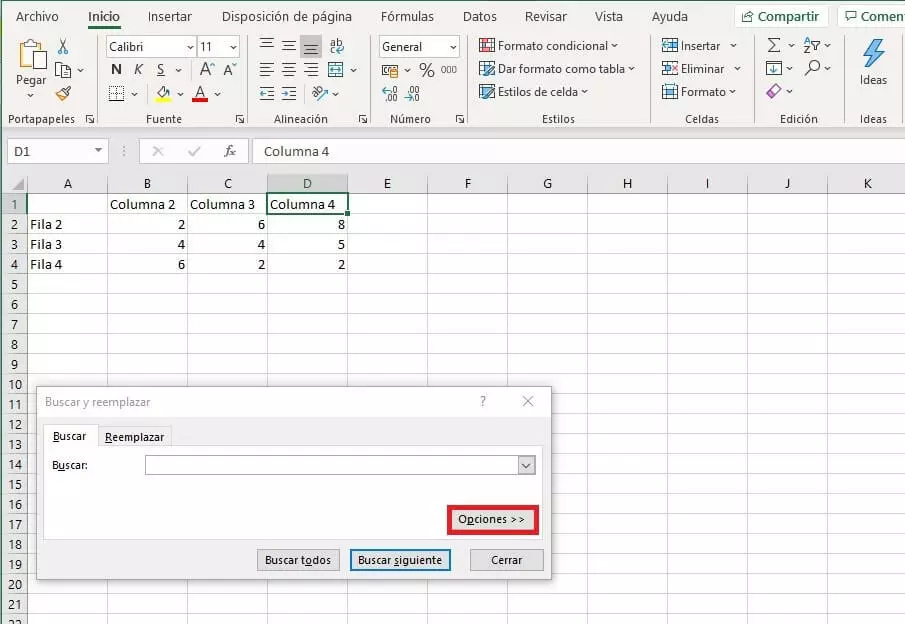Click the Wrap text icon
Image resolution: width=905 pixels, height=624 pixels.
[337, 46]
